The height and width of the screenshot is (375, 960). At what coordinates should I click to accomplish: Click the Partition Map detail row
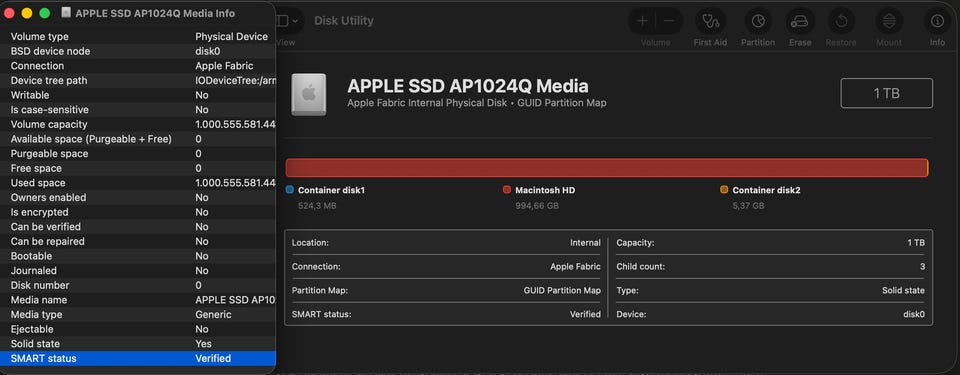pyautogui.click(x=446, y=290)
